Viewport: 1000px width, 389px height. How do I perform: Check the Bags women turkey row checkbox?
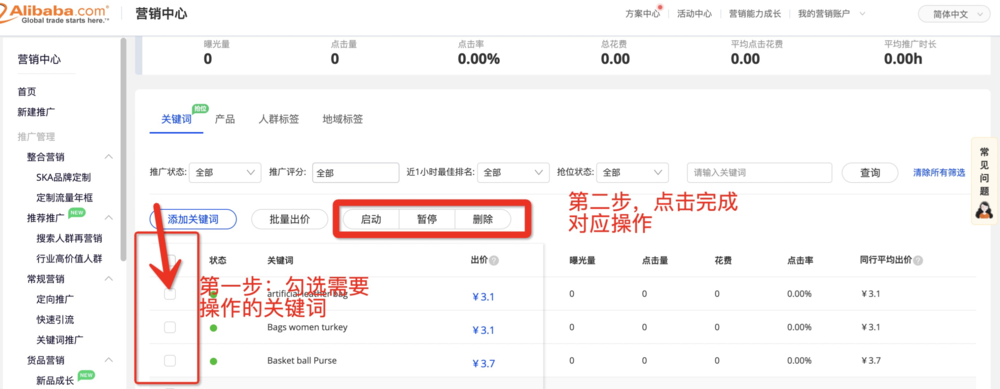[170, 327]
